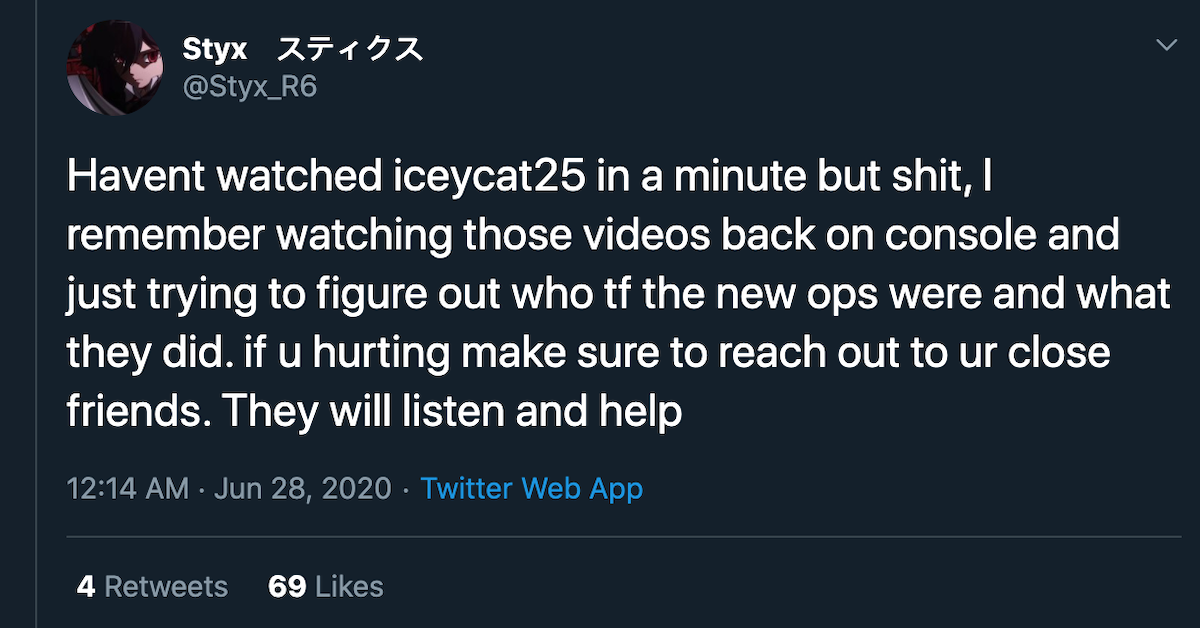The image size is (1200, 628).
Task: Open the Twitter Web App source link
Action: click(530, 488)
